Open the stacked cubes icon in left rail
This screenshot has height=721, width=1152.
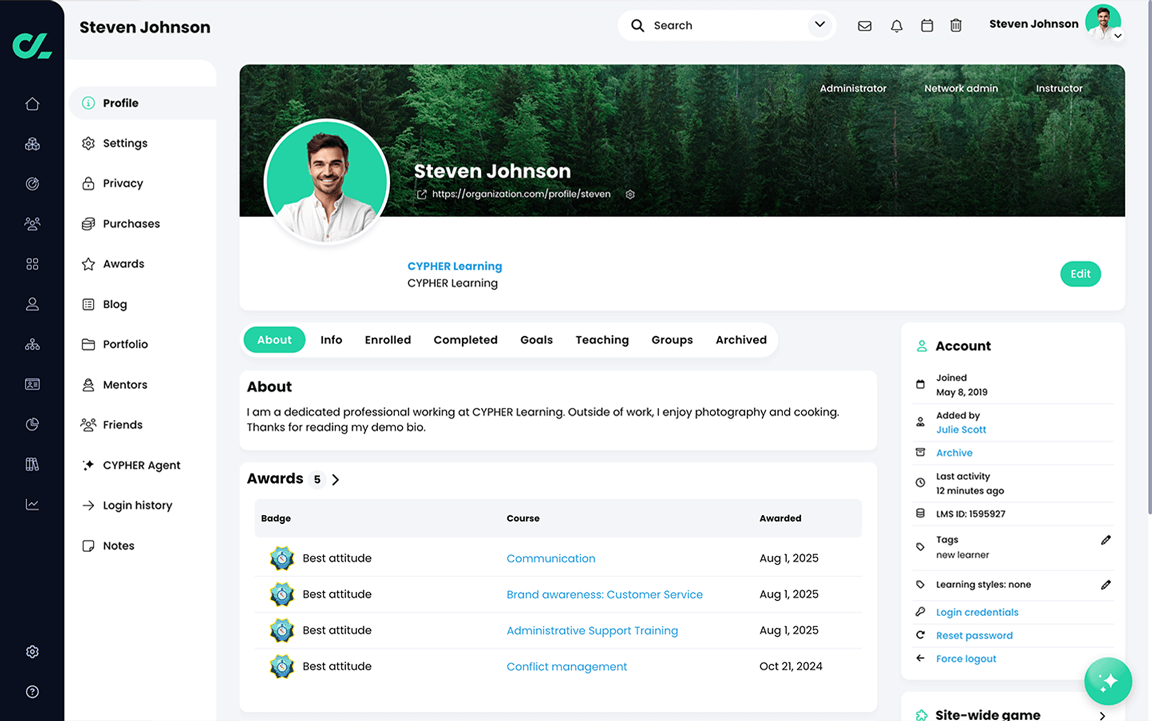pos(32,144)
